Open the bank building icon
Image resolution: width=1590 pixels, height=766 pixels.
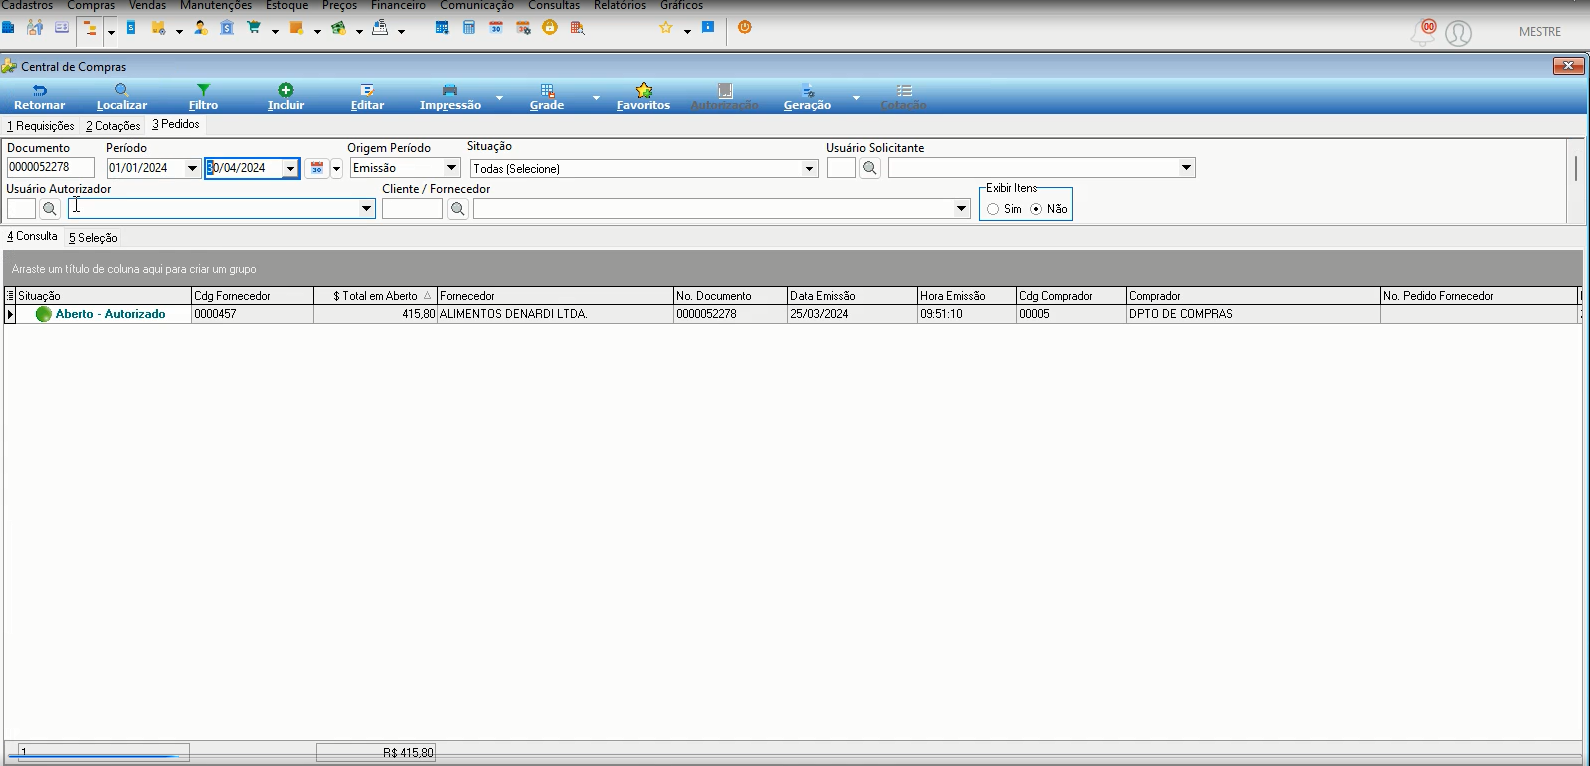[227, 28]
